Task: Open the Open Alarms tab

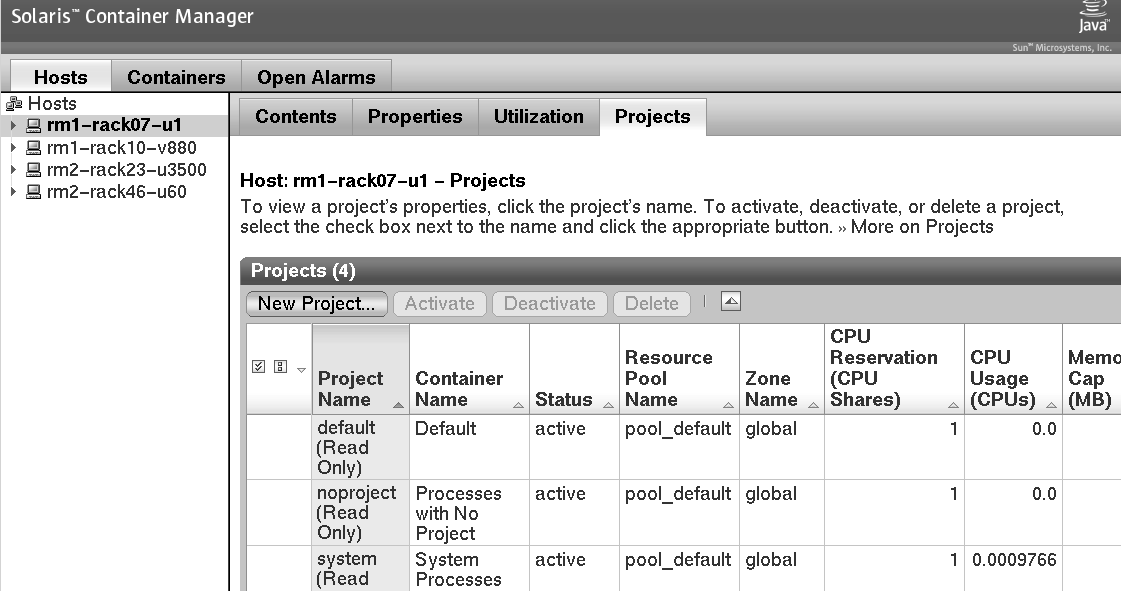Action: point(316,76)
